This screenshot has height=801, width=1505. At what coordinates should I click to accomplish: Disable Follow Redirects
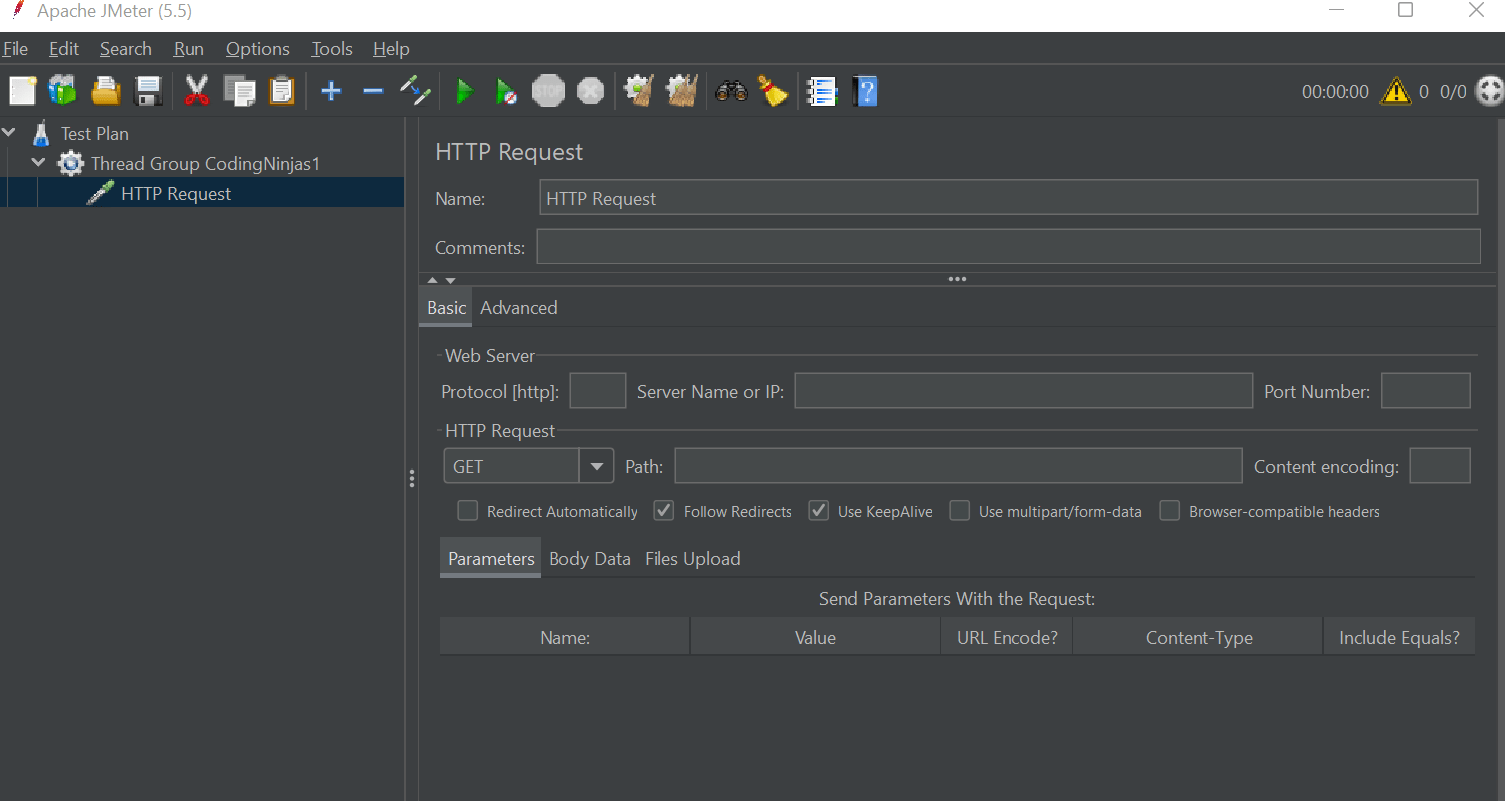coord(663,510)
